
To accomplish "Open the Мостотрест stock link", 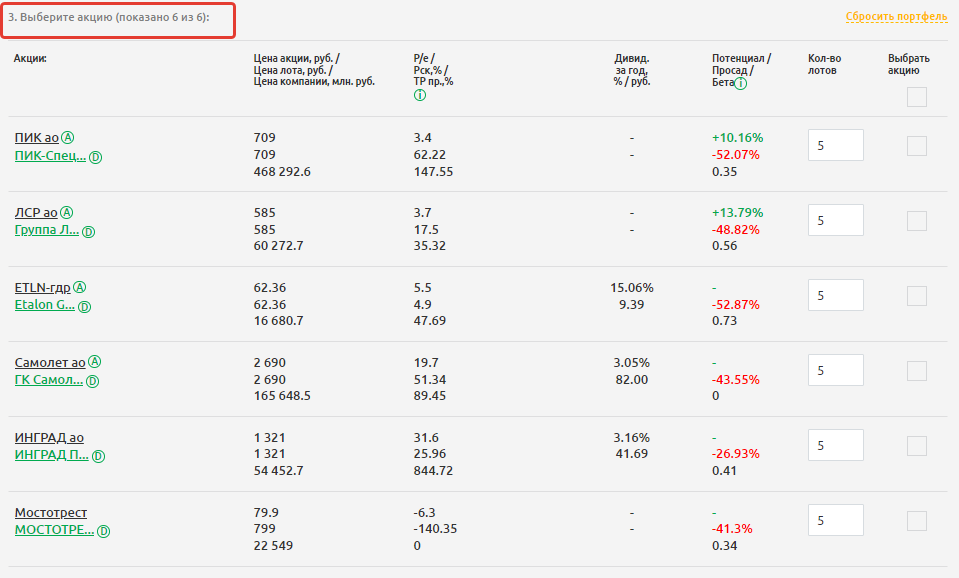I will click(x=51, y=513).
